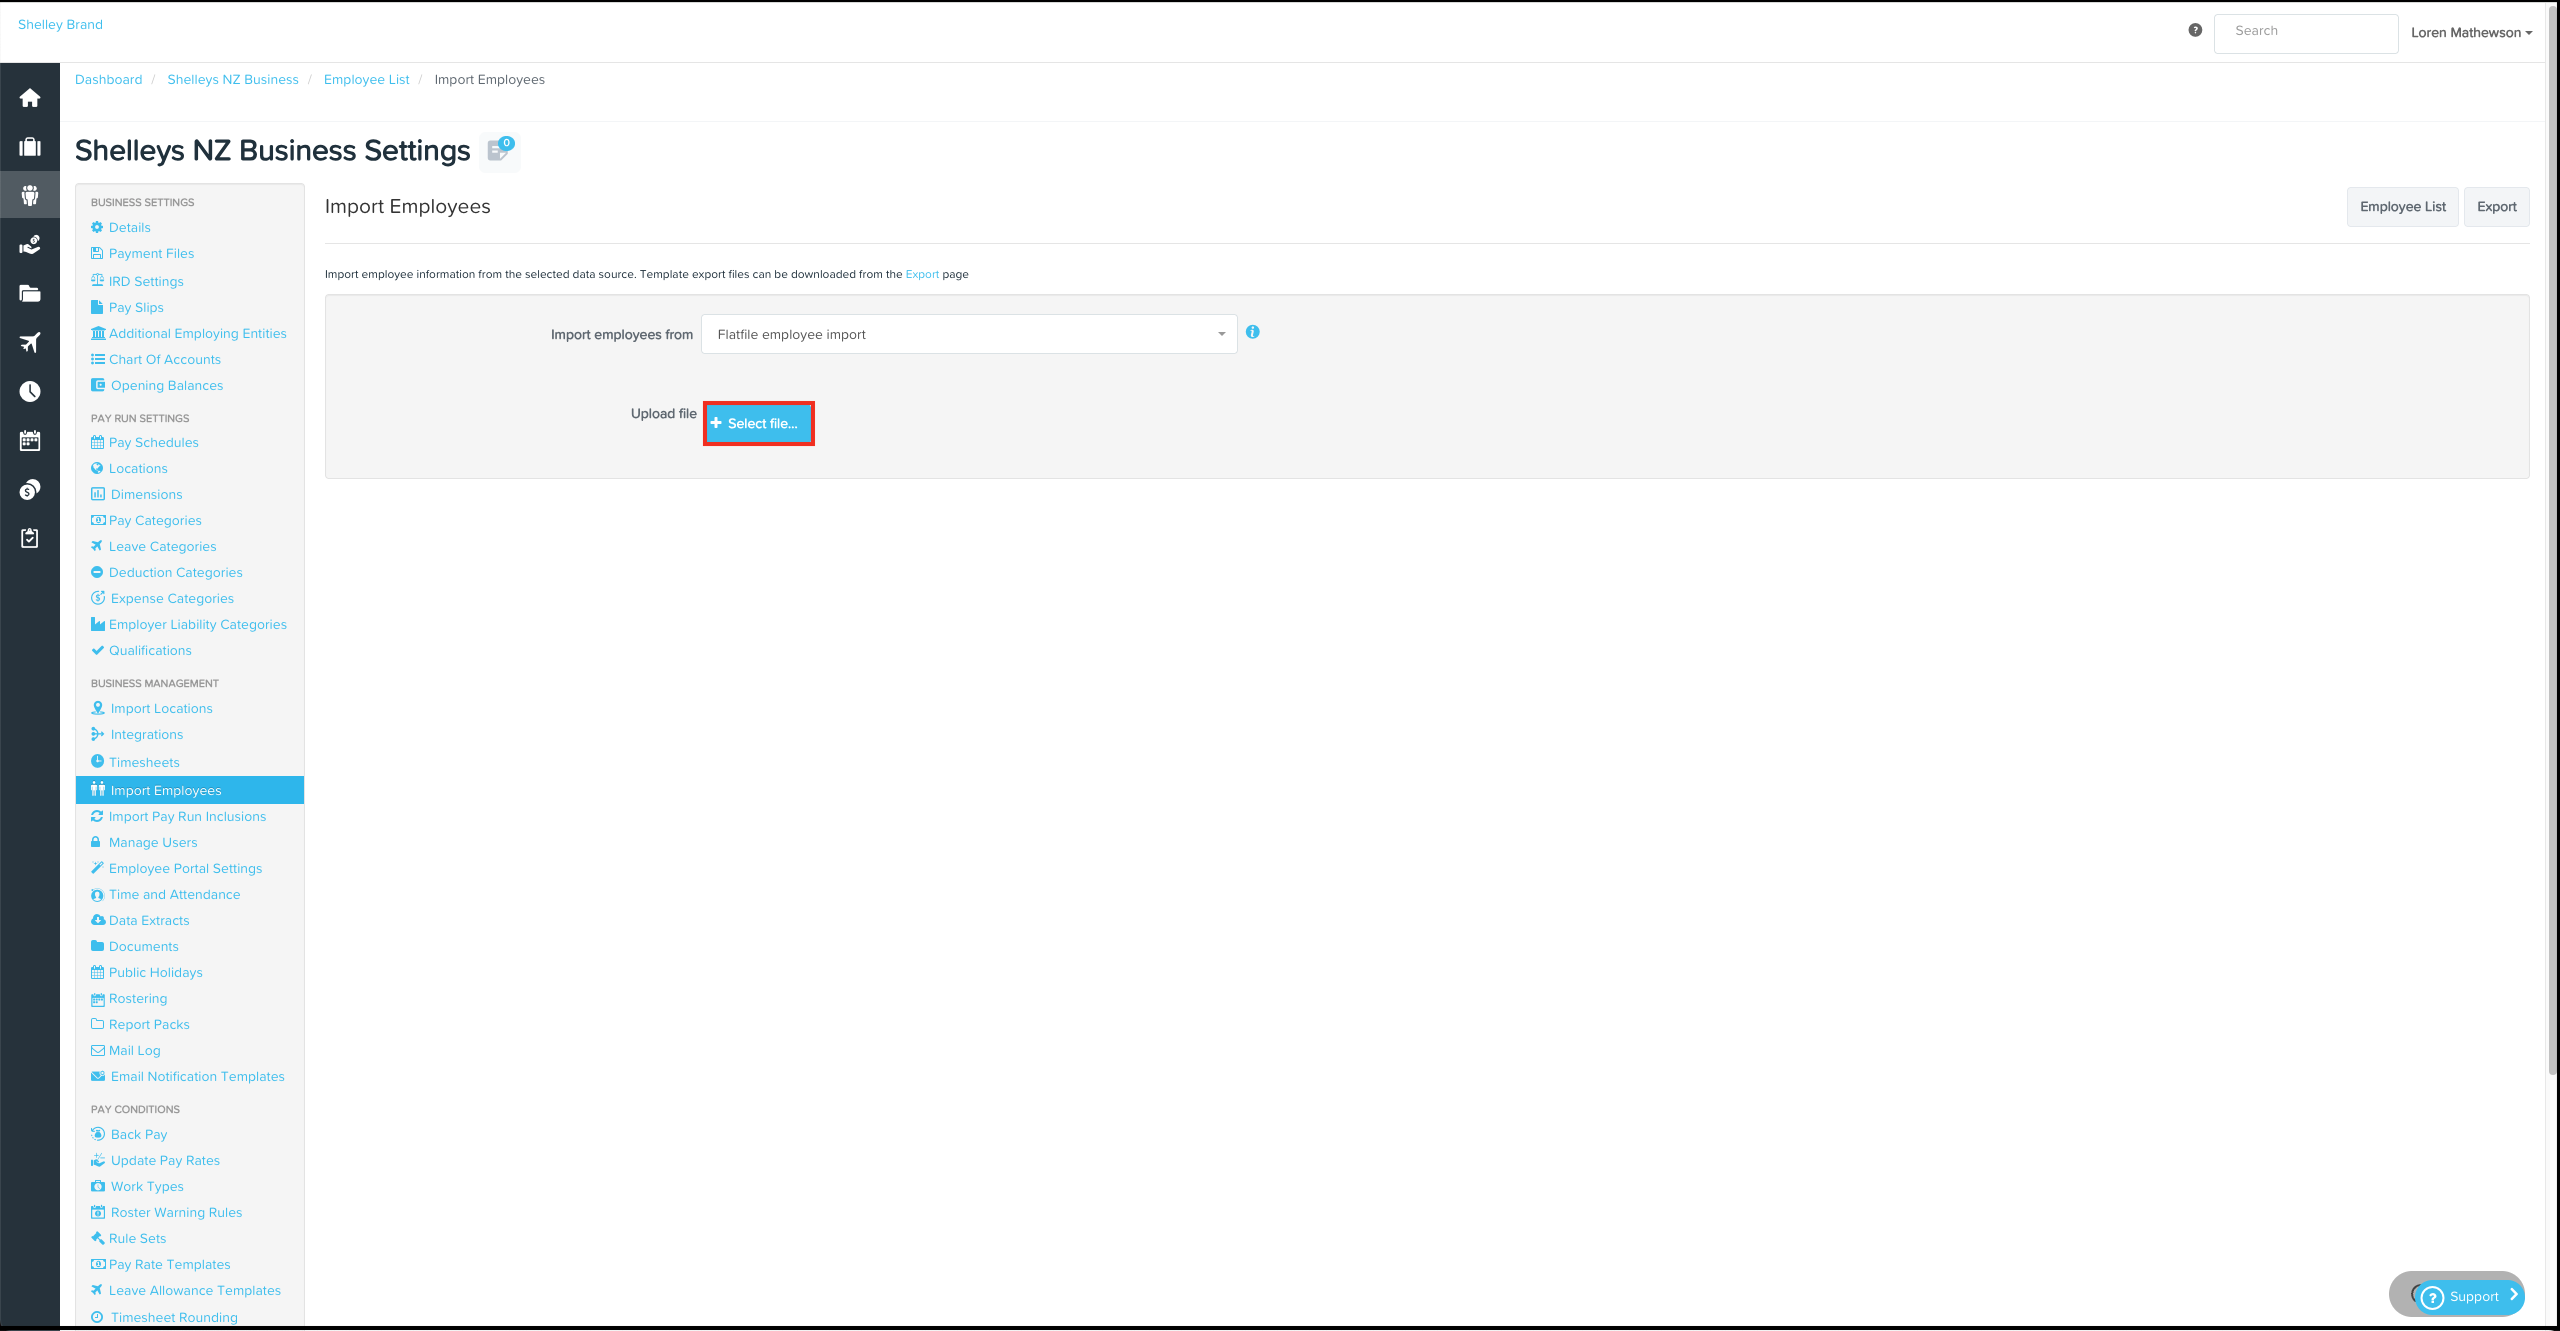Open the briefcase business icon in sidebar
The width and height of the screenshot is (2560, 1331).
coord(30,147)
